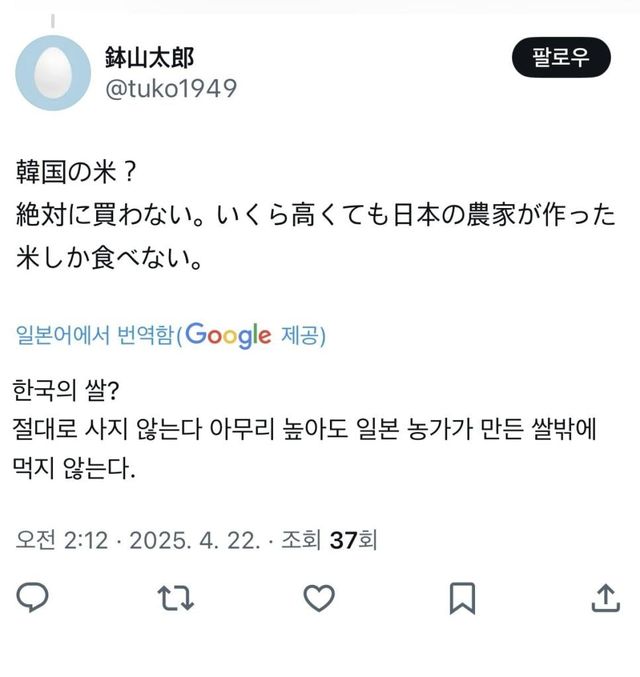Tap the share upload icon

click(604, 597)
